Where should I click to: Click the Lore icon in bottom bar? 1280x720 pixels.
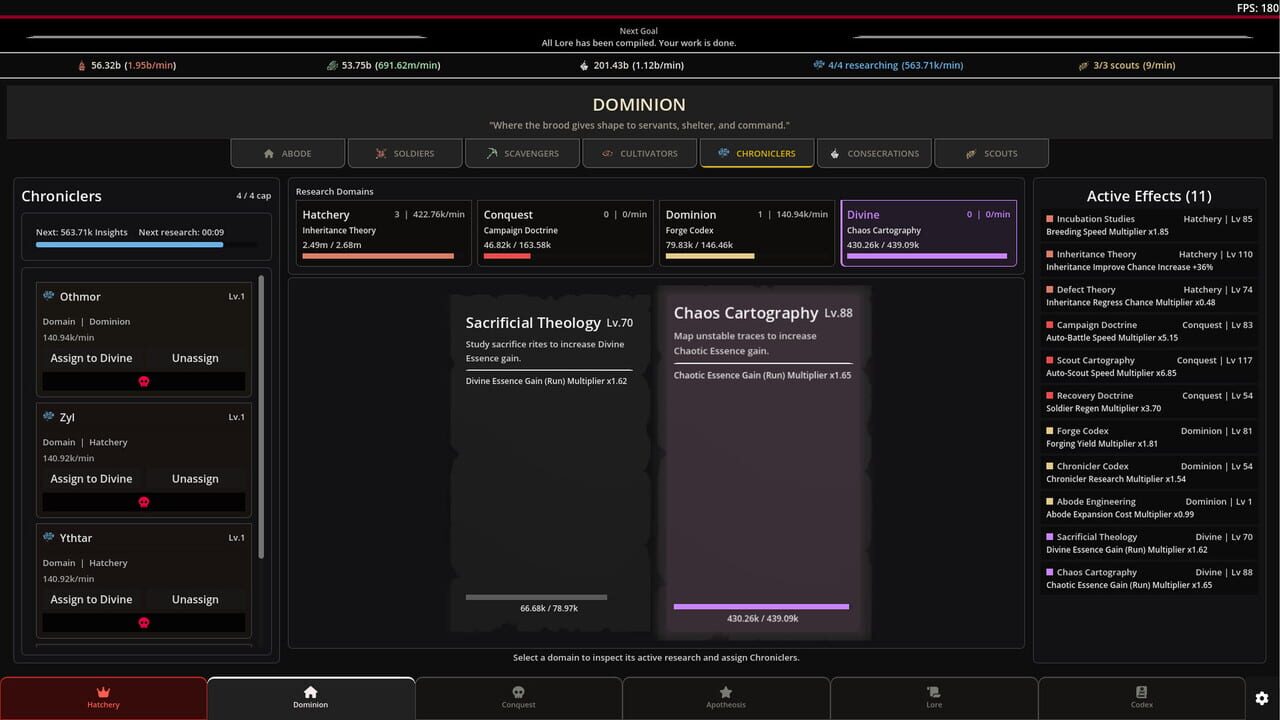click(x=933, y=692)
